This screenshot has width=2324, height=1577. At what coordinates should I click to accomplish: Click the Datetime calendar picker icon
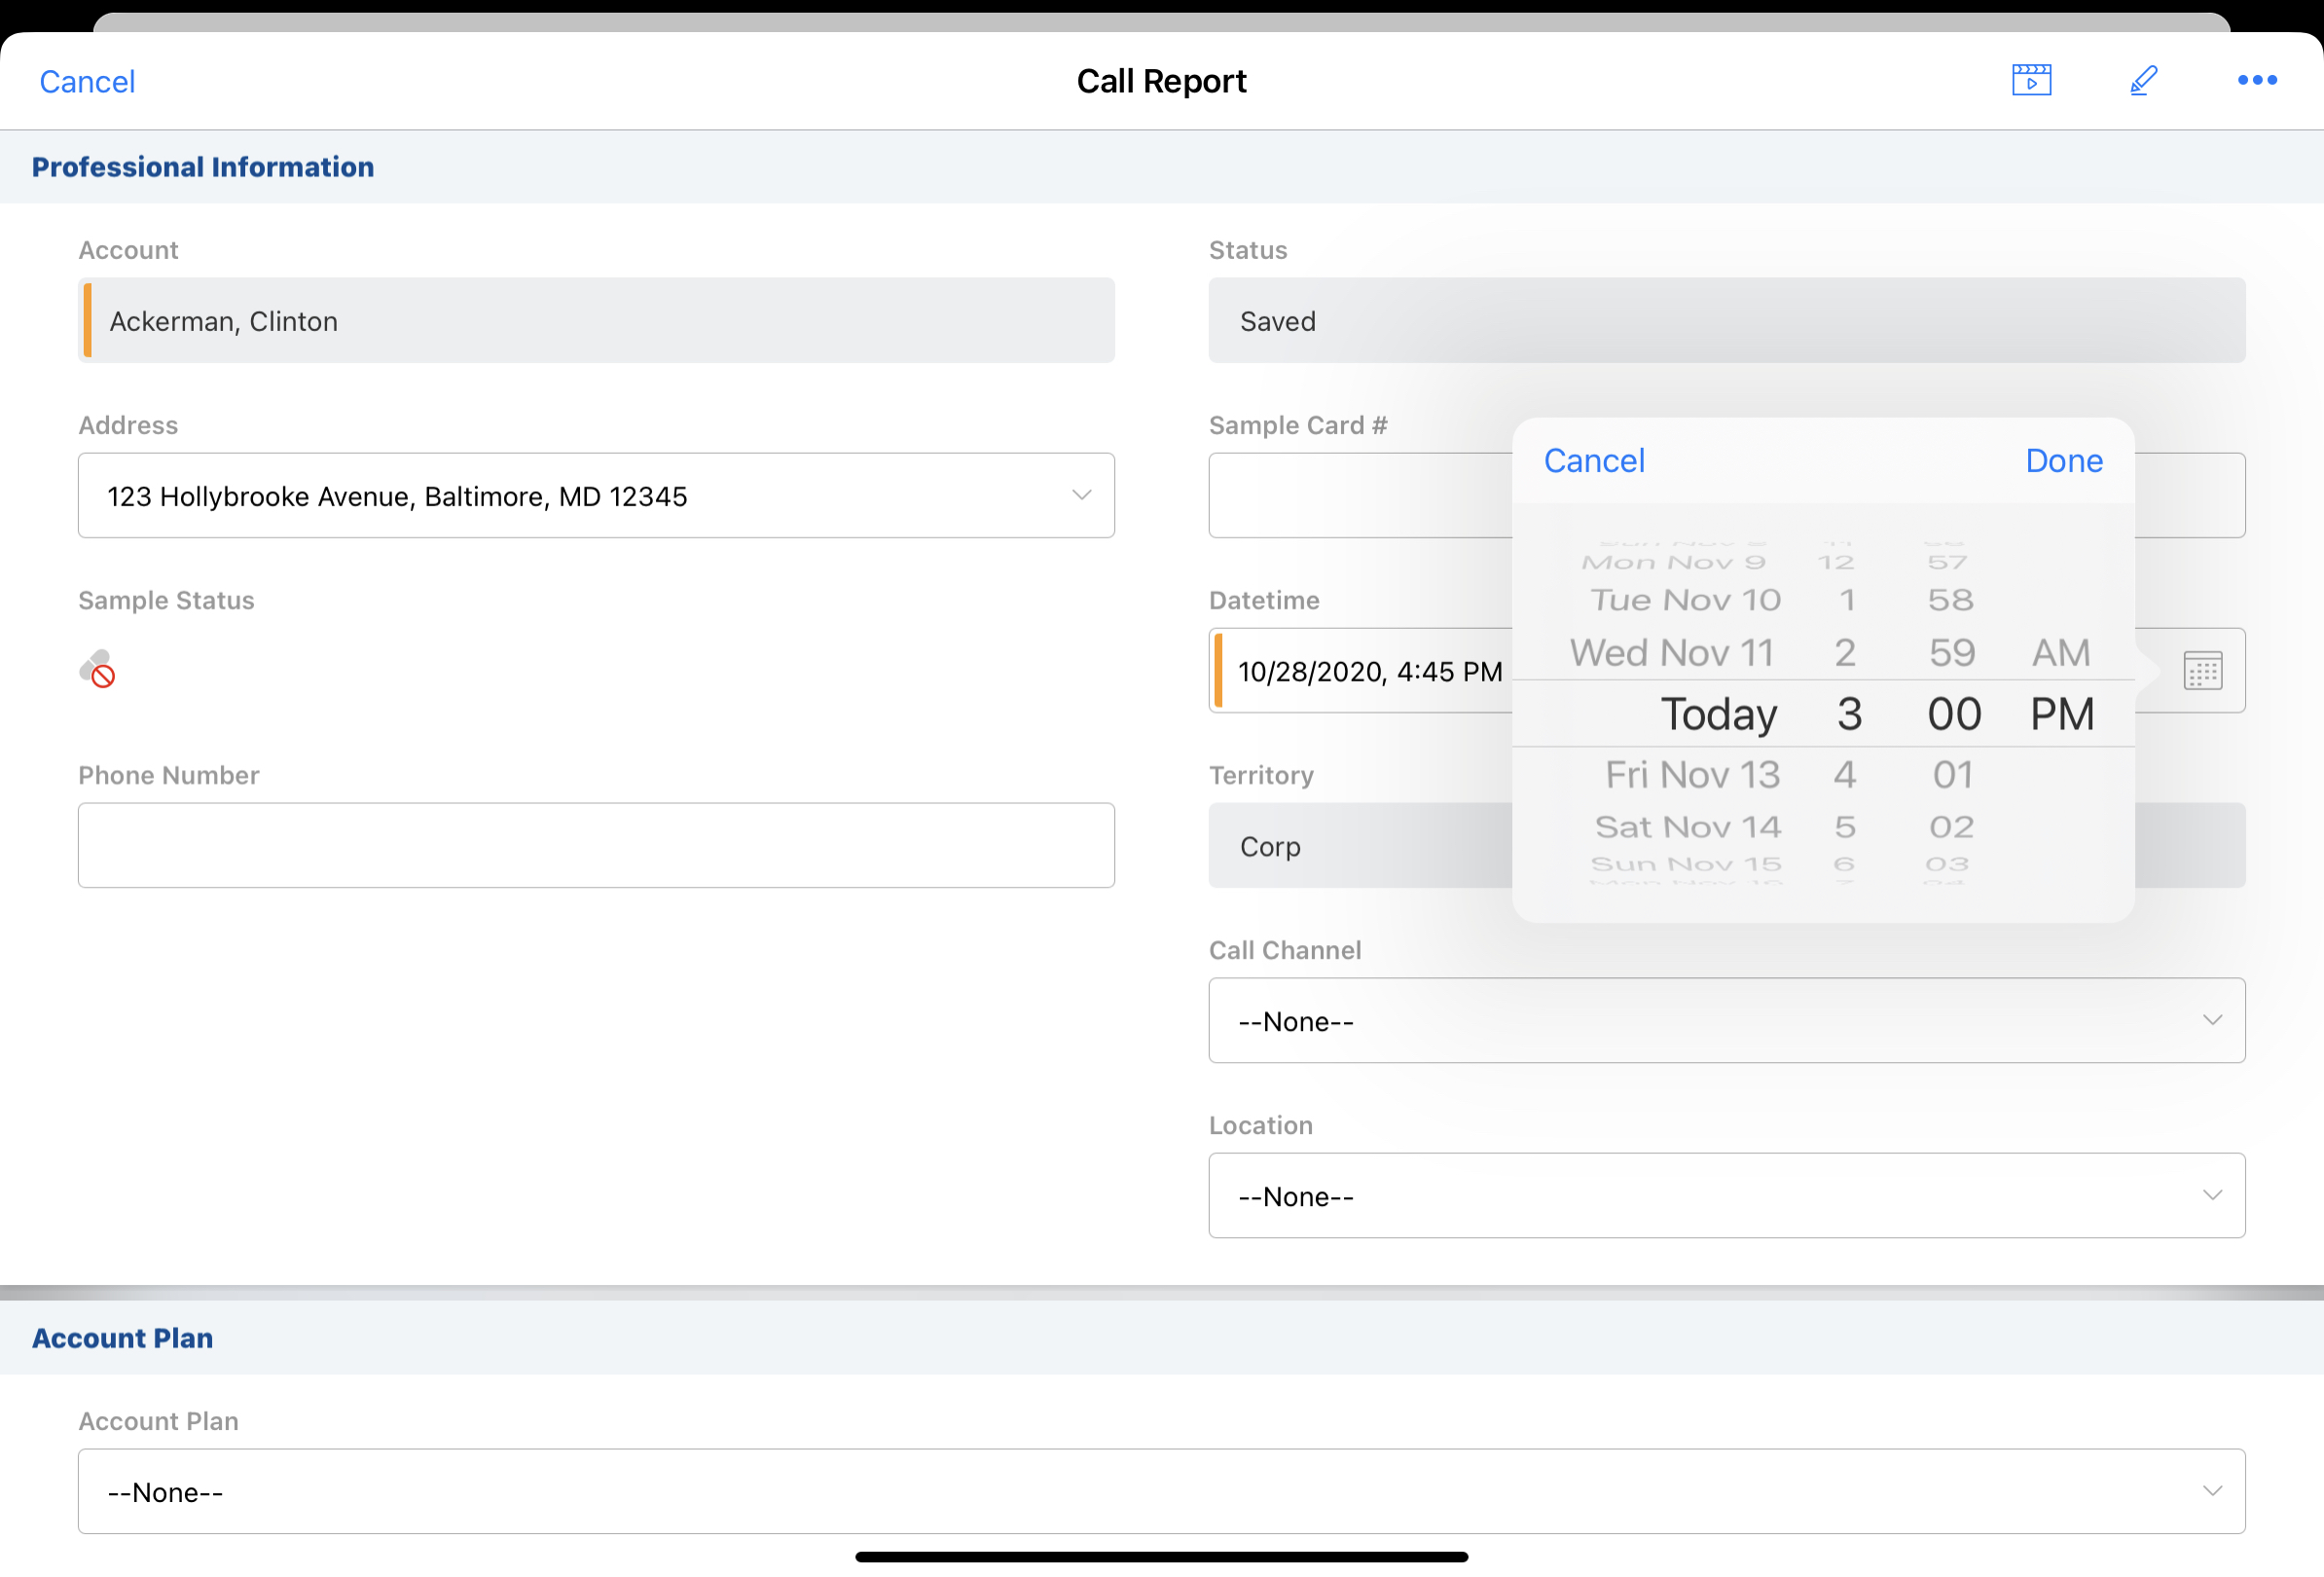click(x=2202, y=671)
